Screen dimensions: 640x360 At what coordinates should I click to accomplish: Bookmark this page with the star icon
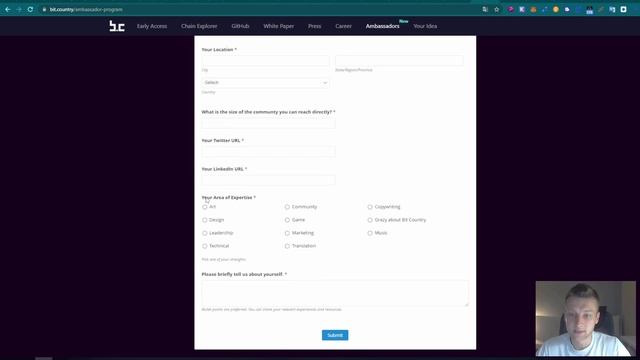coord(497,9)
